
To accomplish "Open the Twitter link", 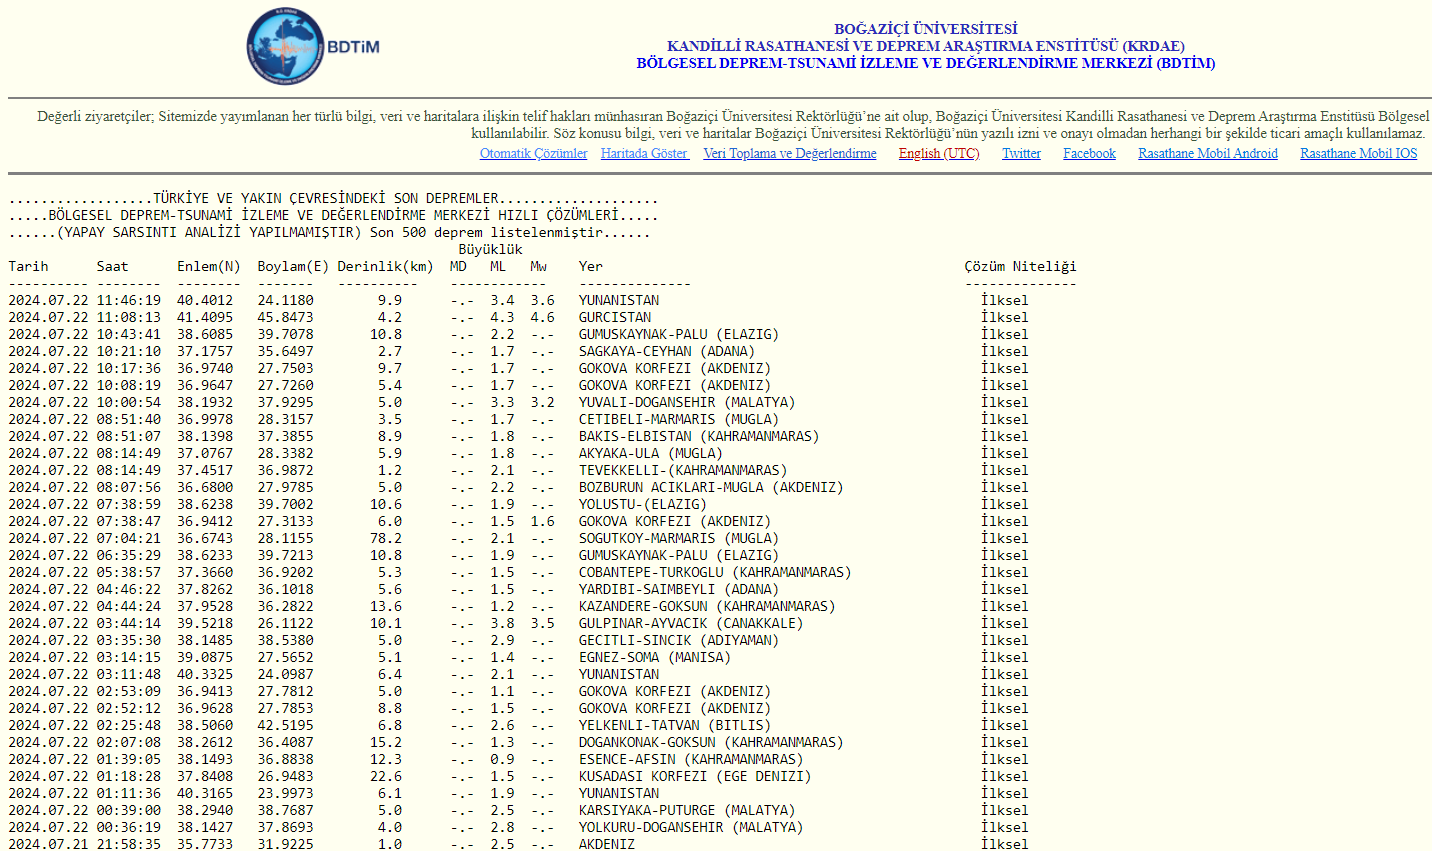I will [1021, 153].
